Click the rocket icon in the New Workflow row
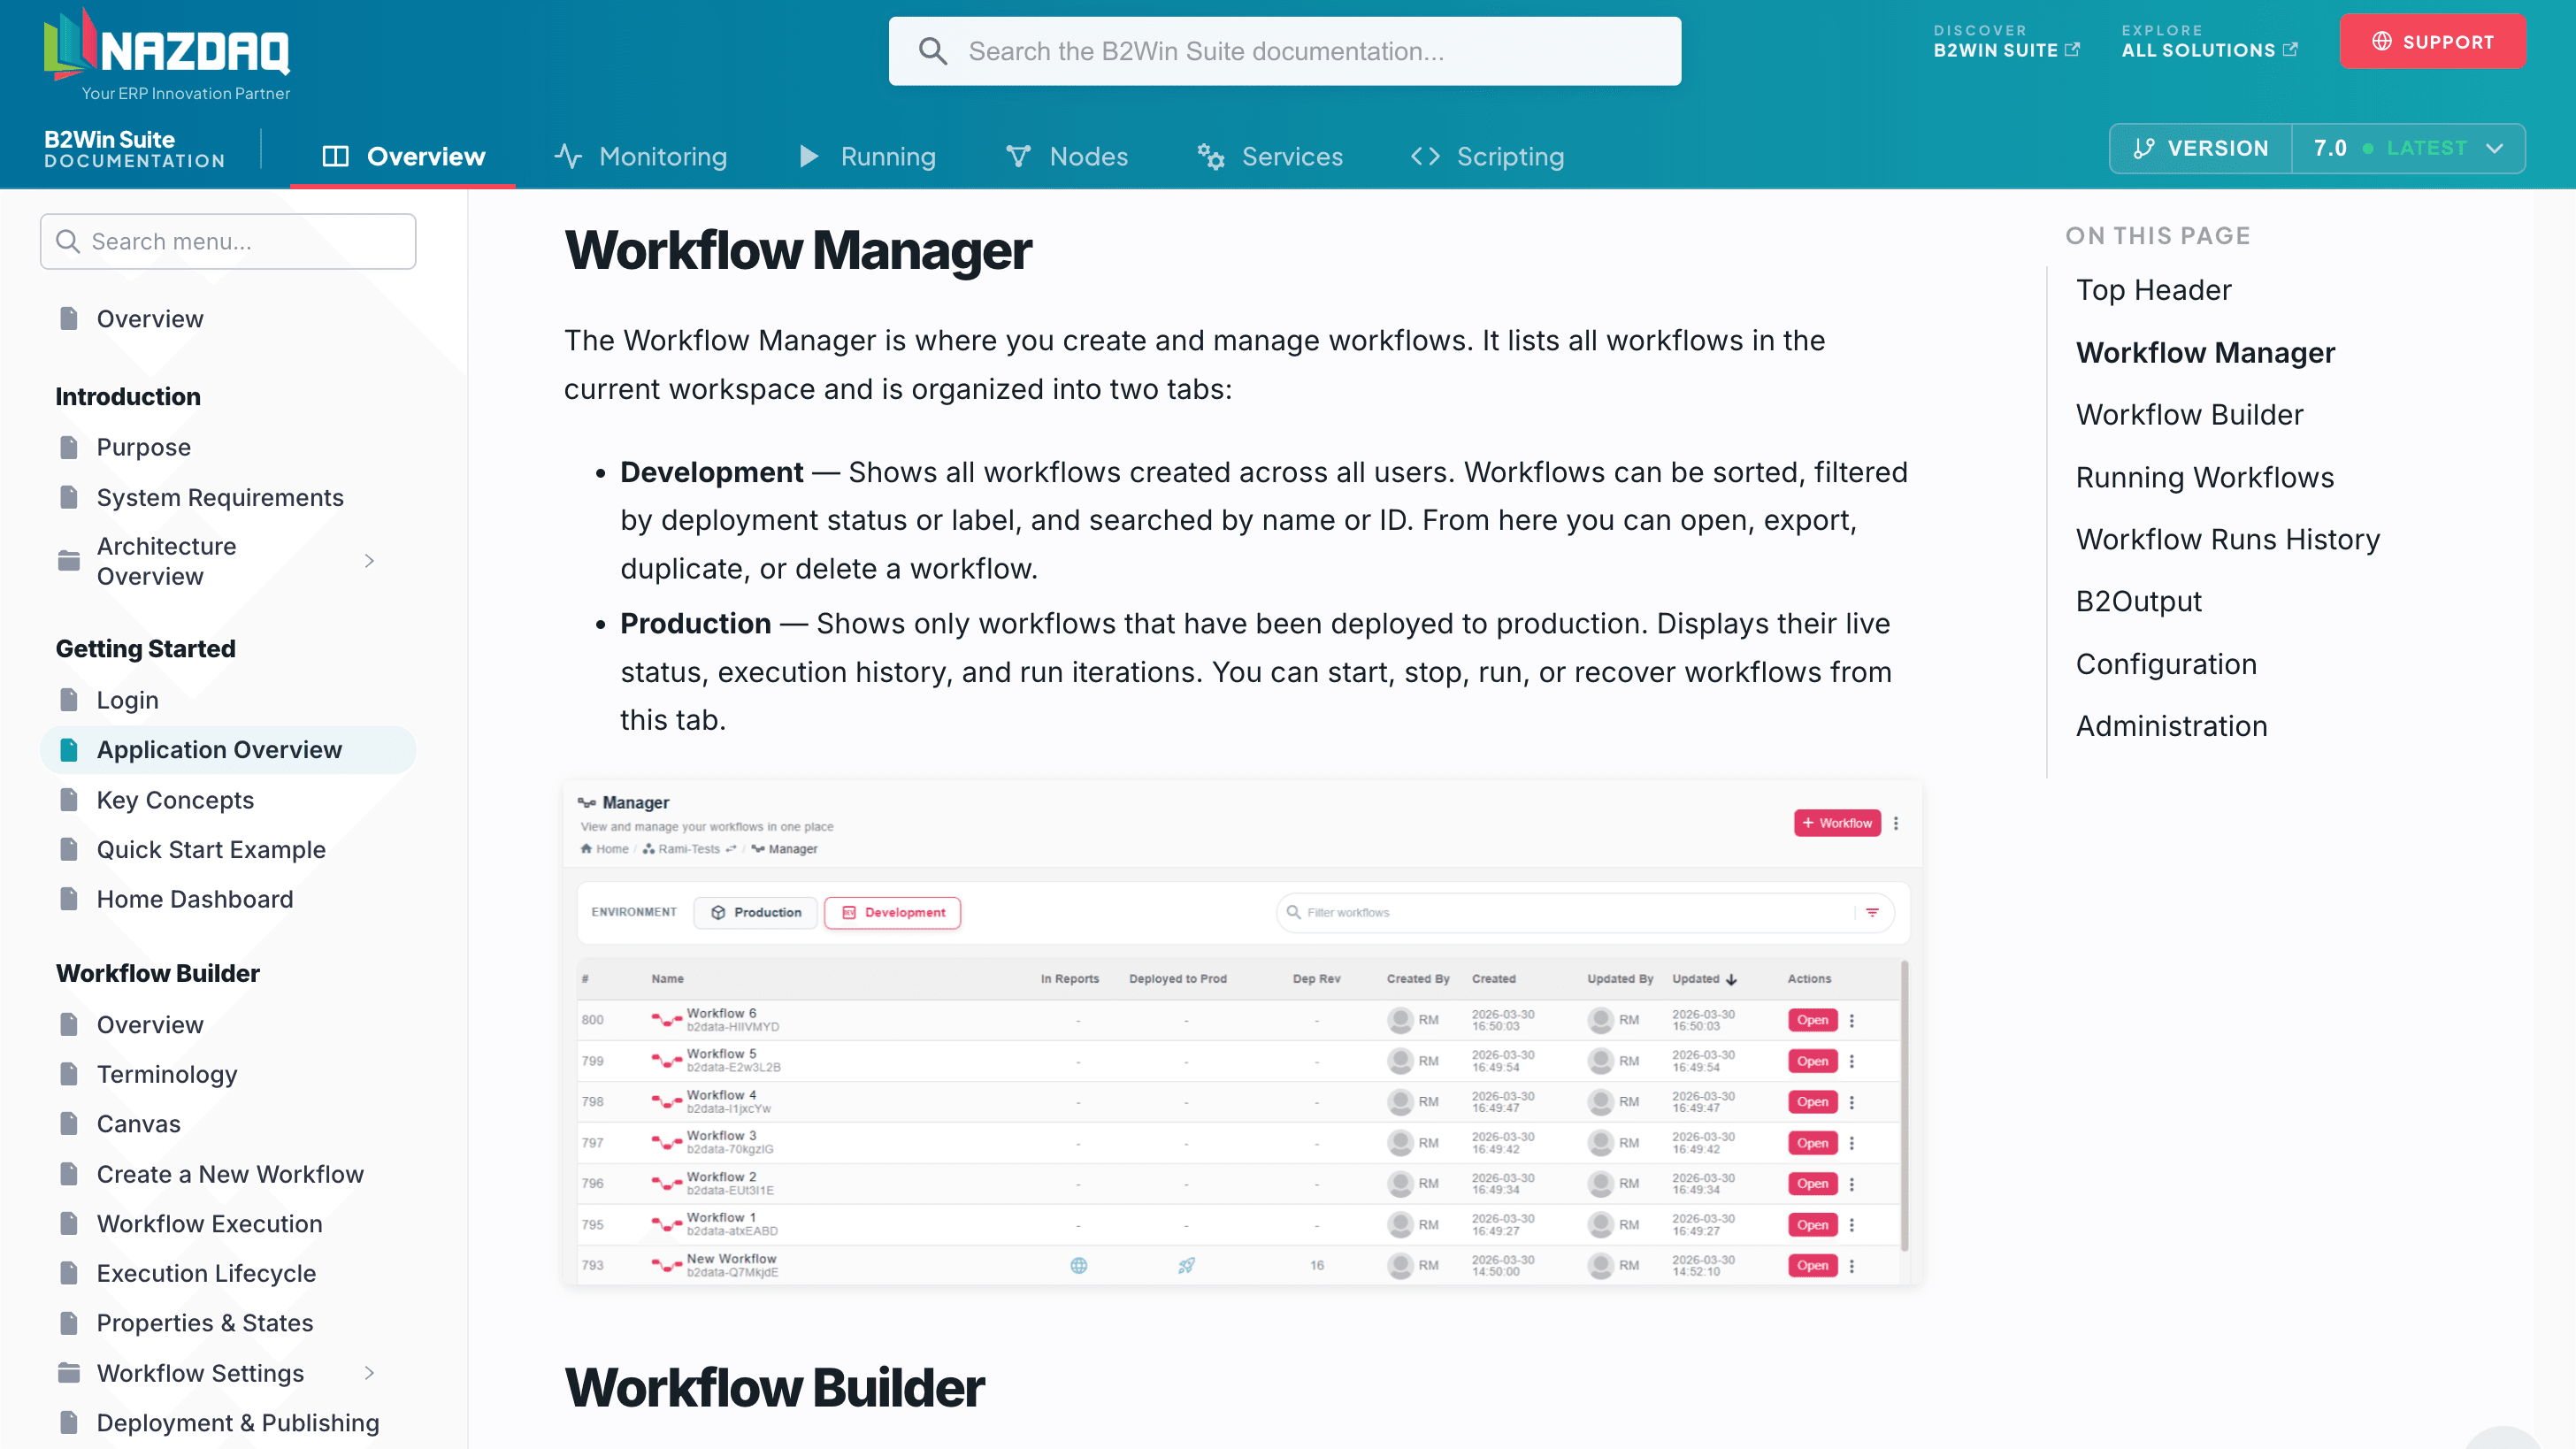The width and height of the screenshot is (2576, 1449). (x=1186, y=1266)
